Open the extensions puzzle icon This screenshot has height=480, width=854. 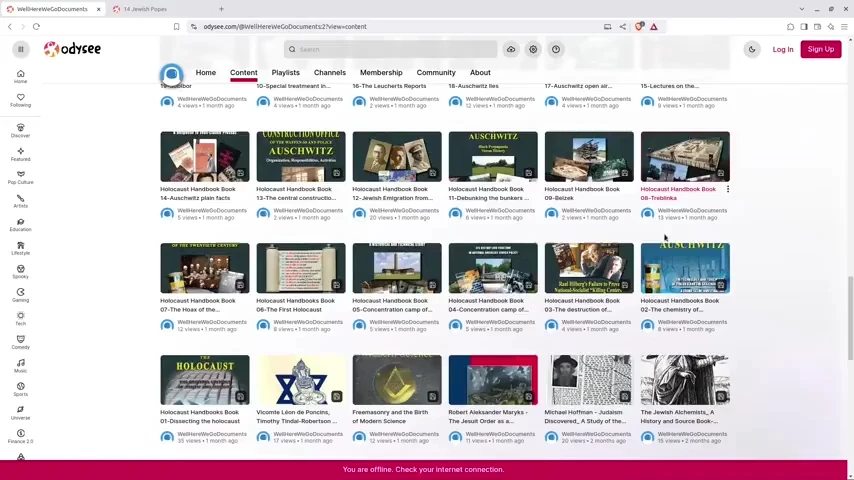(x=790, y=27)
